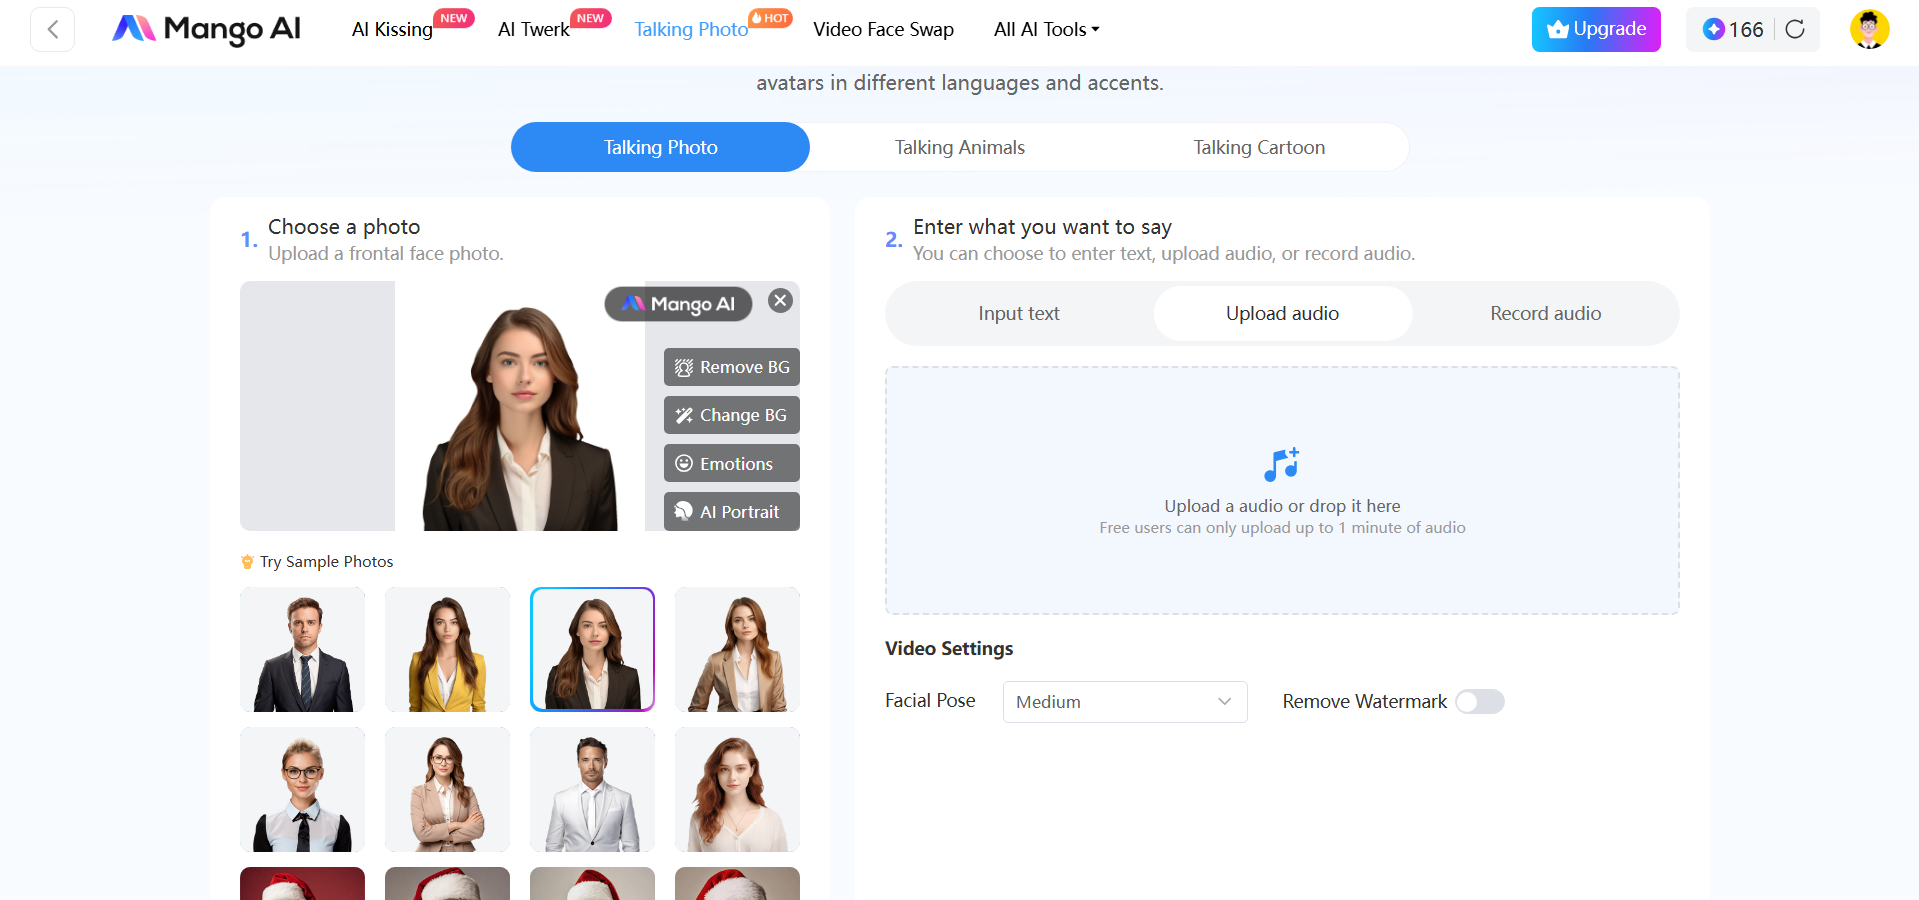Click the back arrow button
Screen dimensions: 1919x900
tap(53, 29)
